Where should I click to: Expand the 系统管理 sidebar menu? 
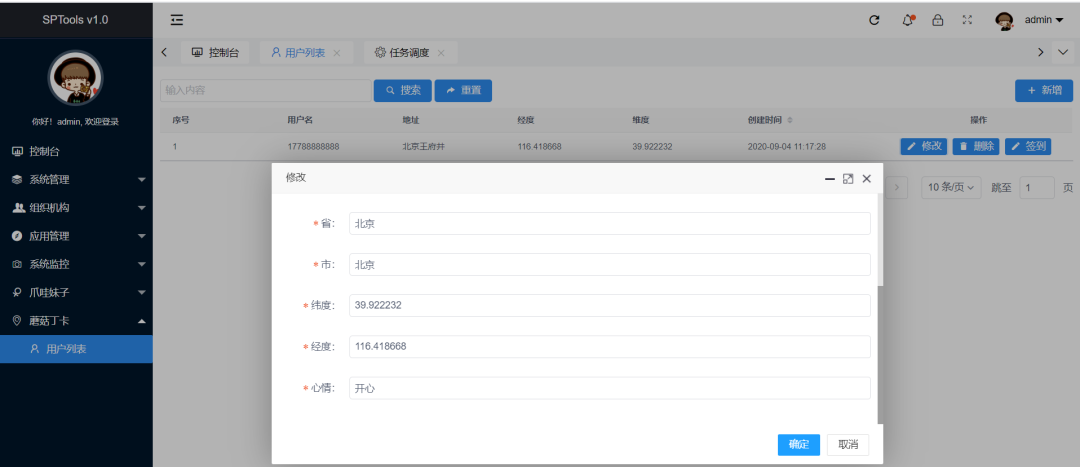pos(76,180)
